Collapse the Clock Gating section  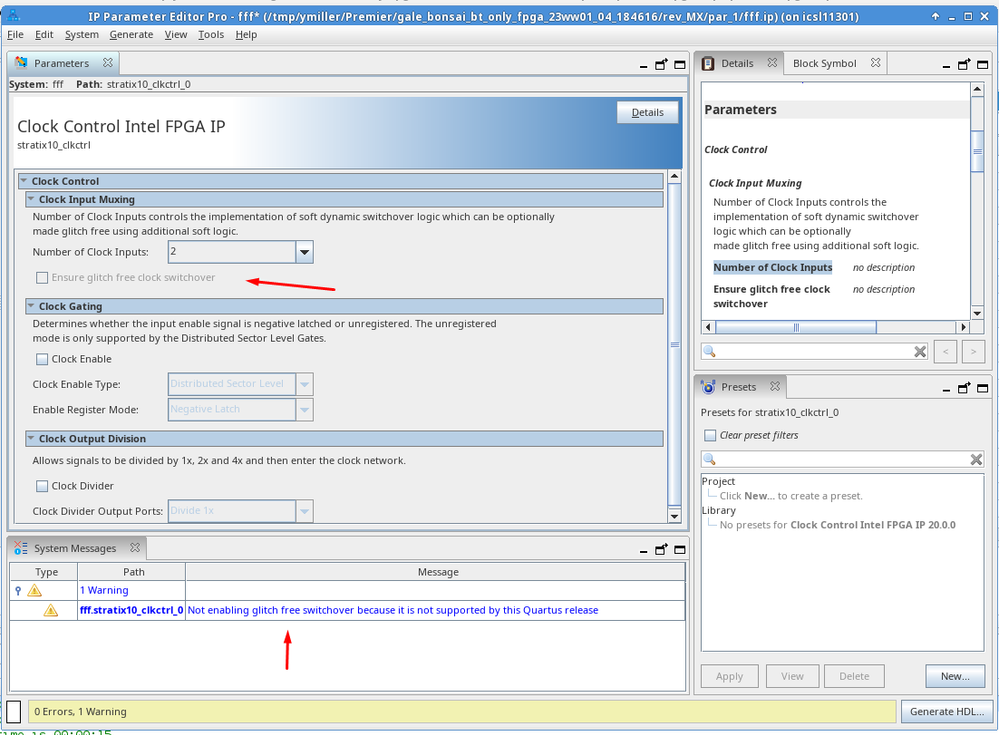click(31, 306)
